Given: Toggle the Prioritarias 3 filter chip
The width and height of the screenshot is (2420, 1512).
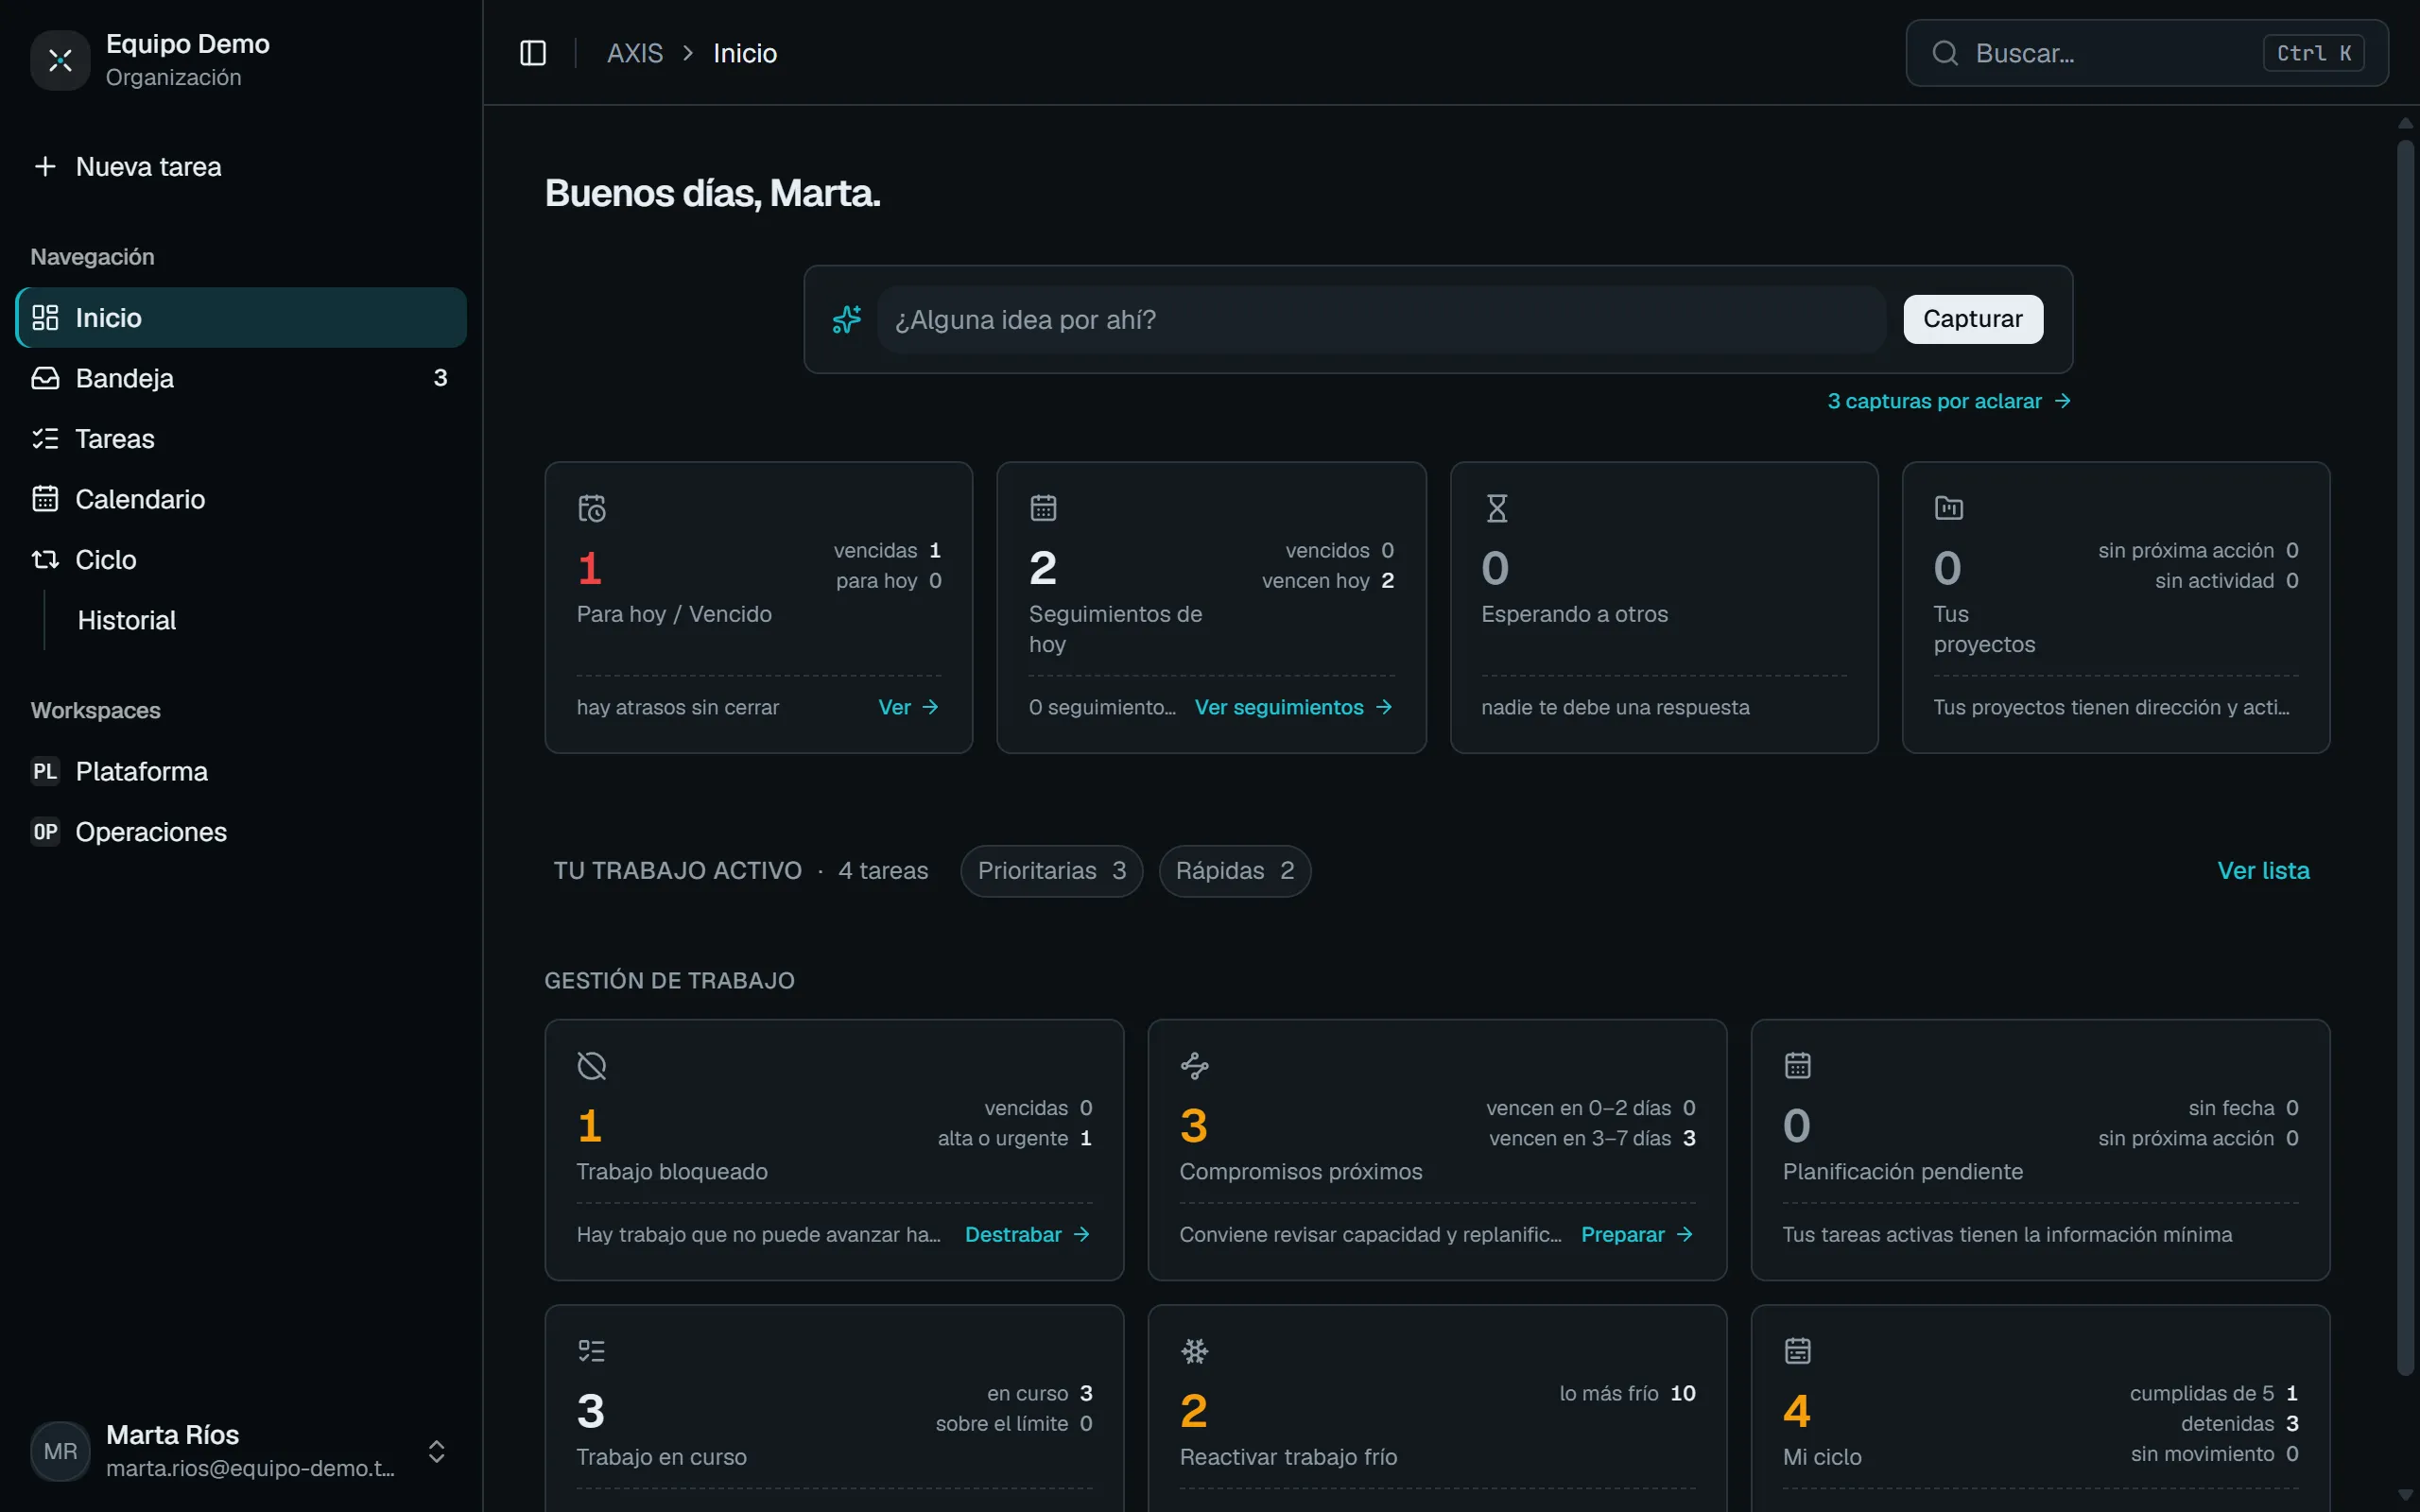Looking at the screenshot, I should click(1051, 871).
